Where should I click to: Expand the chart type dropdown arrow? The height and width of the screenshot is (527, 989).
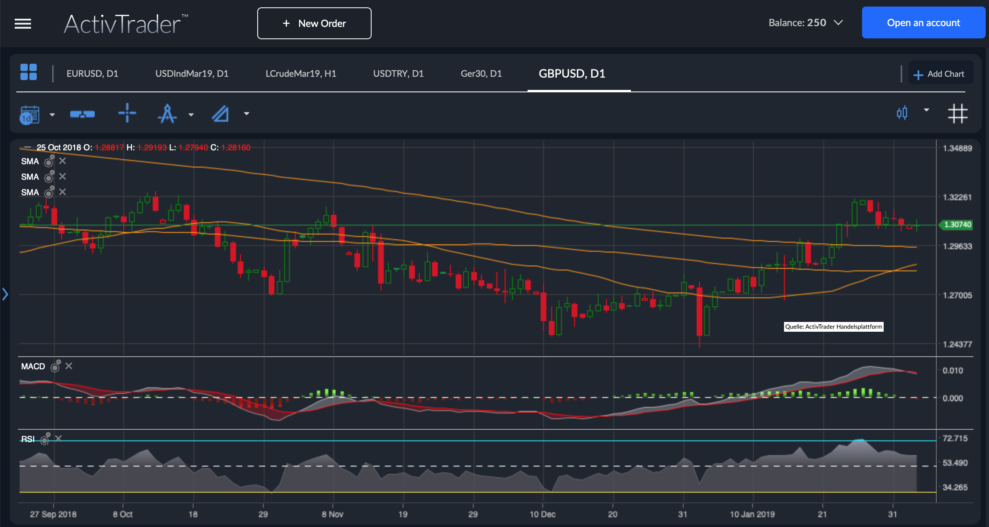click(x=927, y=110)
